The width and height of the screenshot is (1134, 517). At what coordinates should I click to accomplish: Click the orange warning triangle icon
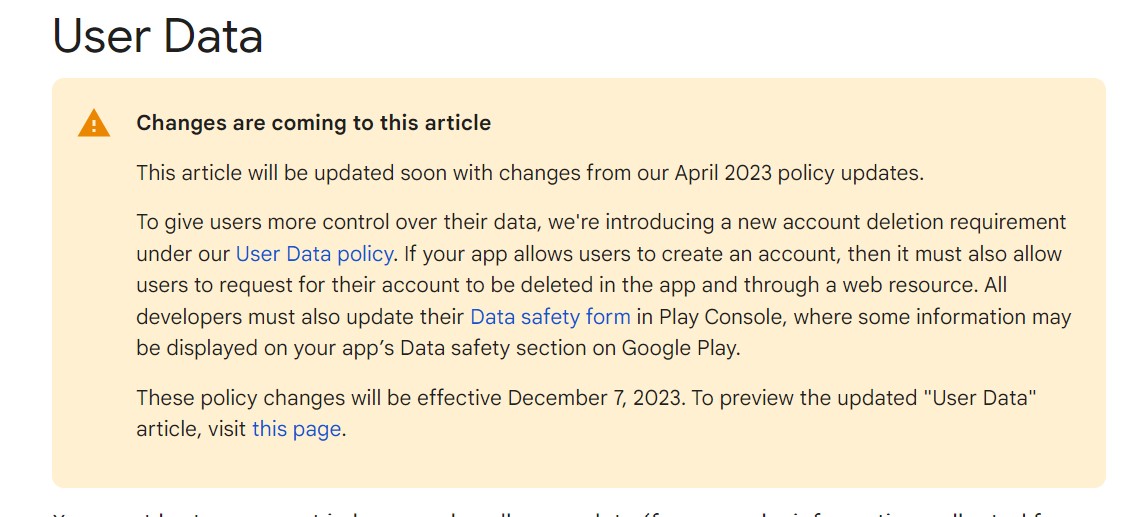(x=94, y=123)
